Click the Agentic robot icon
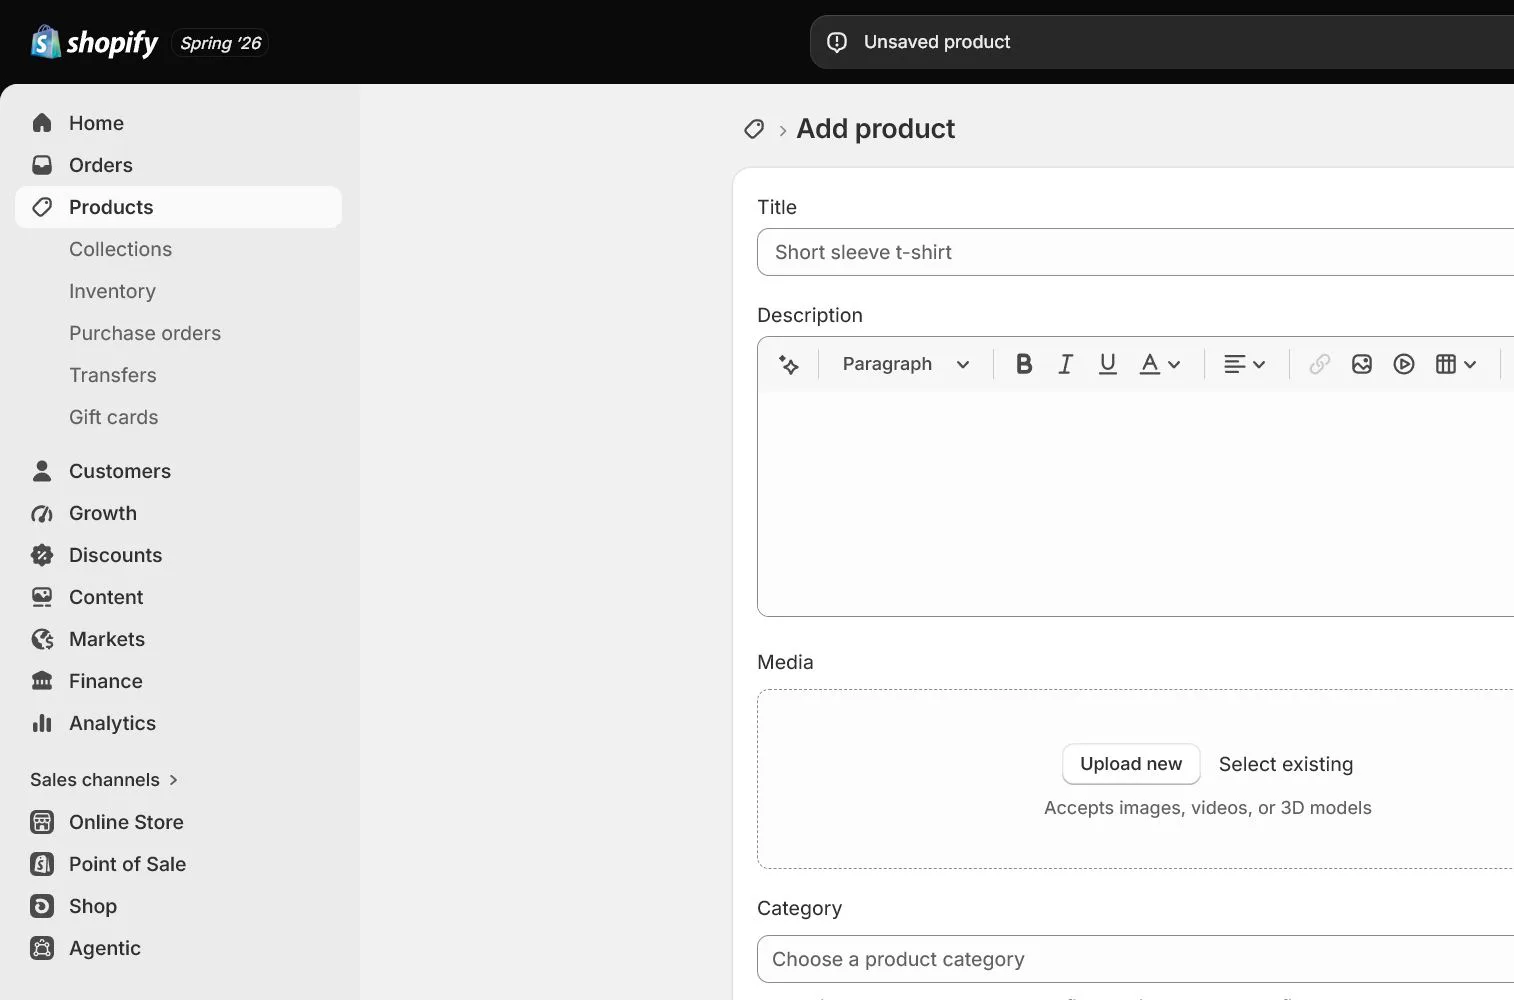1514x1000 pixels. coord(42,948)
